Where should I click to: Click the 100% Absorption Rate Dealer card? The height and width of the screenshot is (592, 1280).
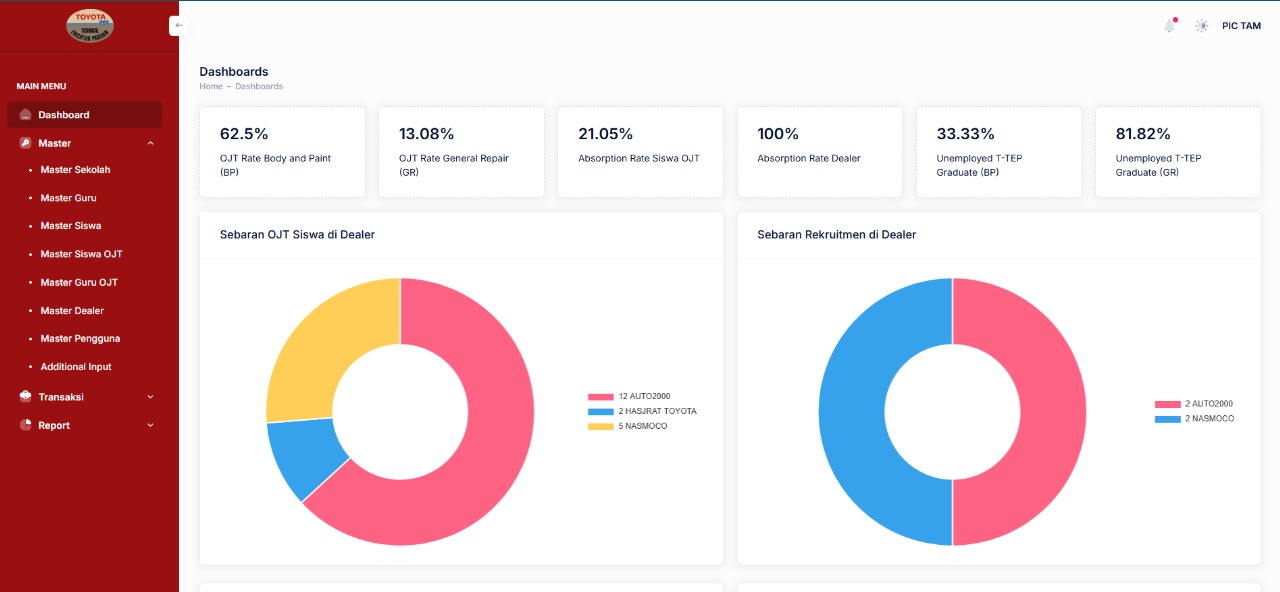coord(820,152)
